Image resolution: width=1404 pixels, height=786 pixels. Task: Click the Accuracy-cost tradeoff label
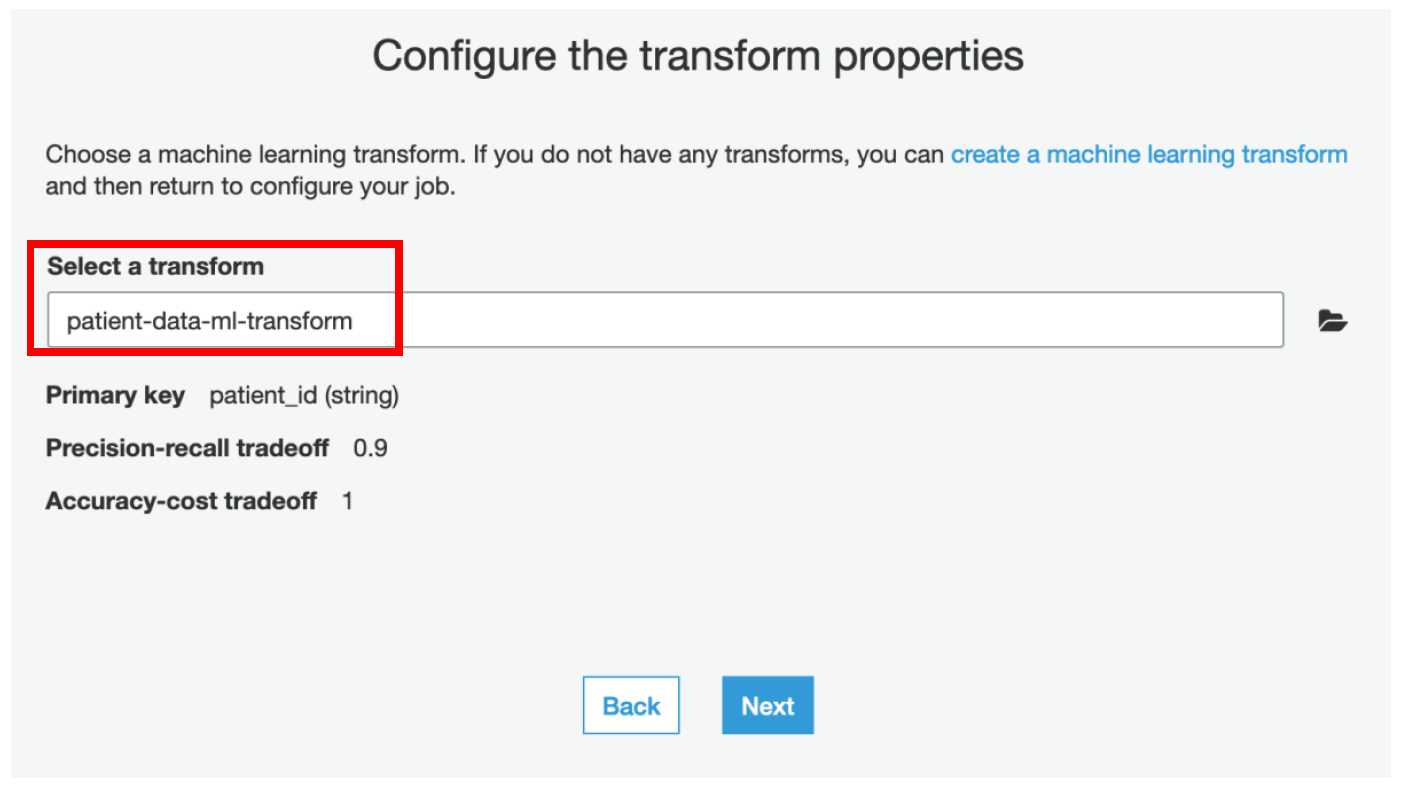(x=181, y=500)
